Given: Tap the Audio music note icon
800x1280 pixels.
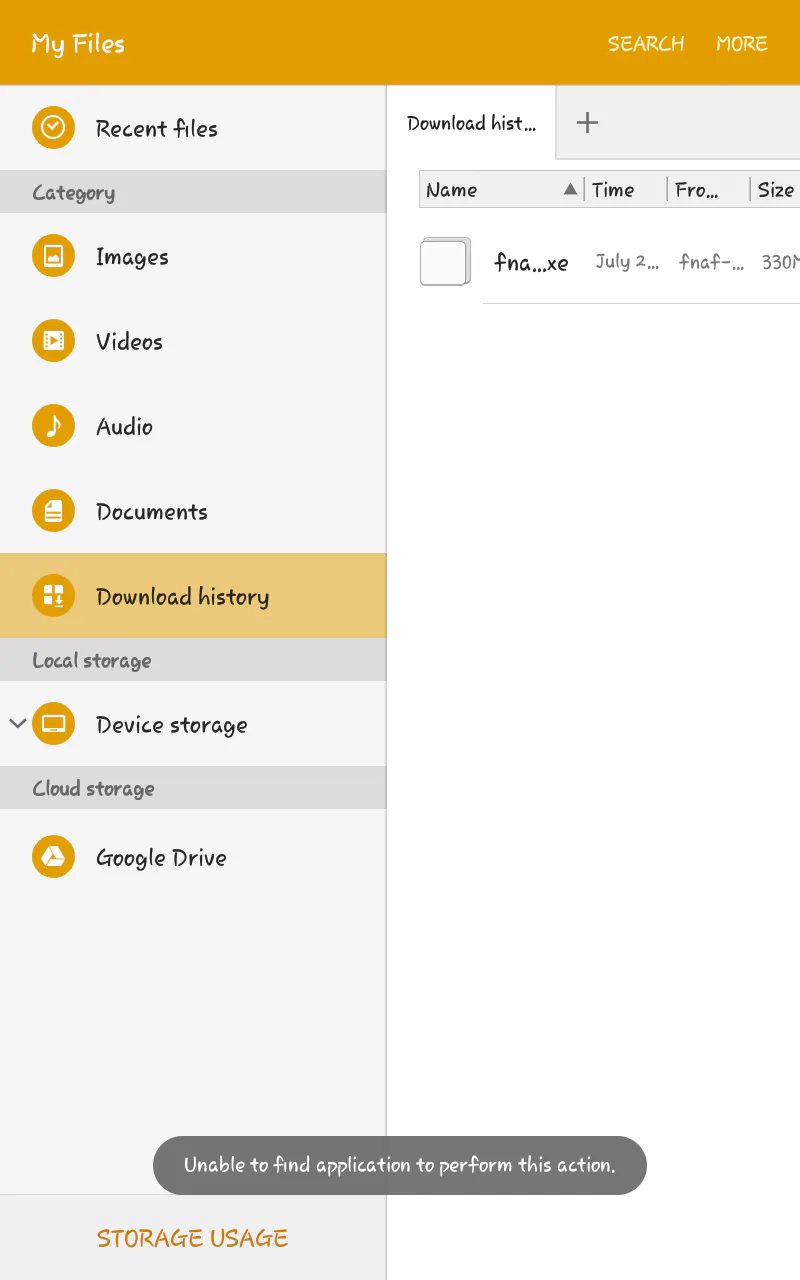Looking at the screenshot, I should click(x=53, y=427).
